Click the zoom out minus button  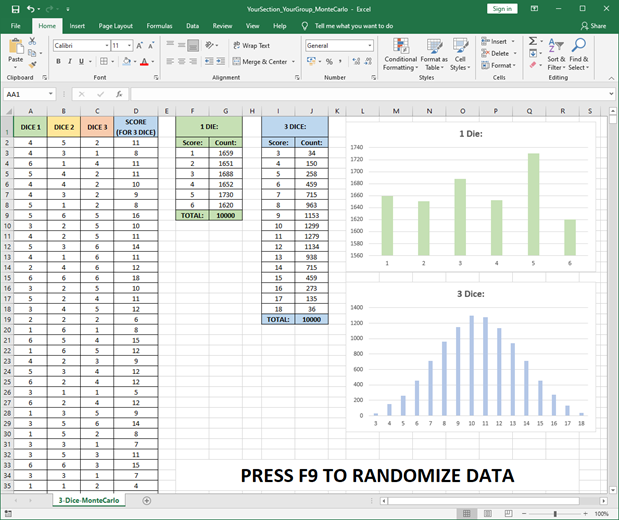[x=524, y=514]
